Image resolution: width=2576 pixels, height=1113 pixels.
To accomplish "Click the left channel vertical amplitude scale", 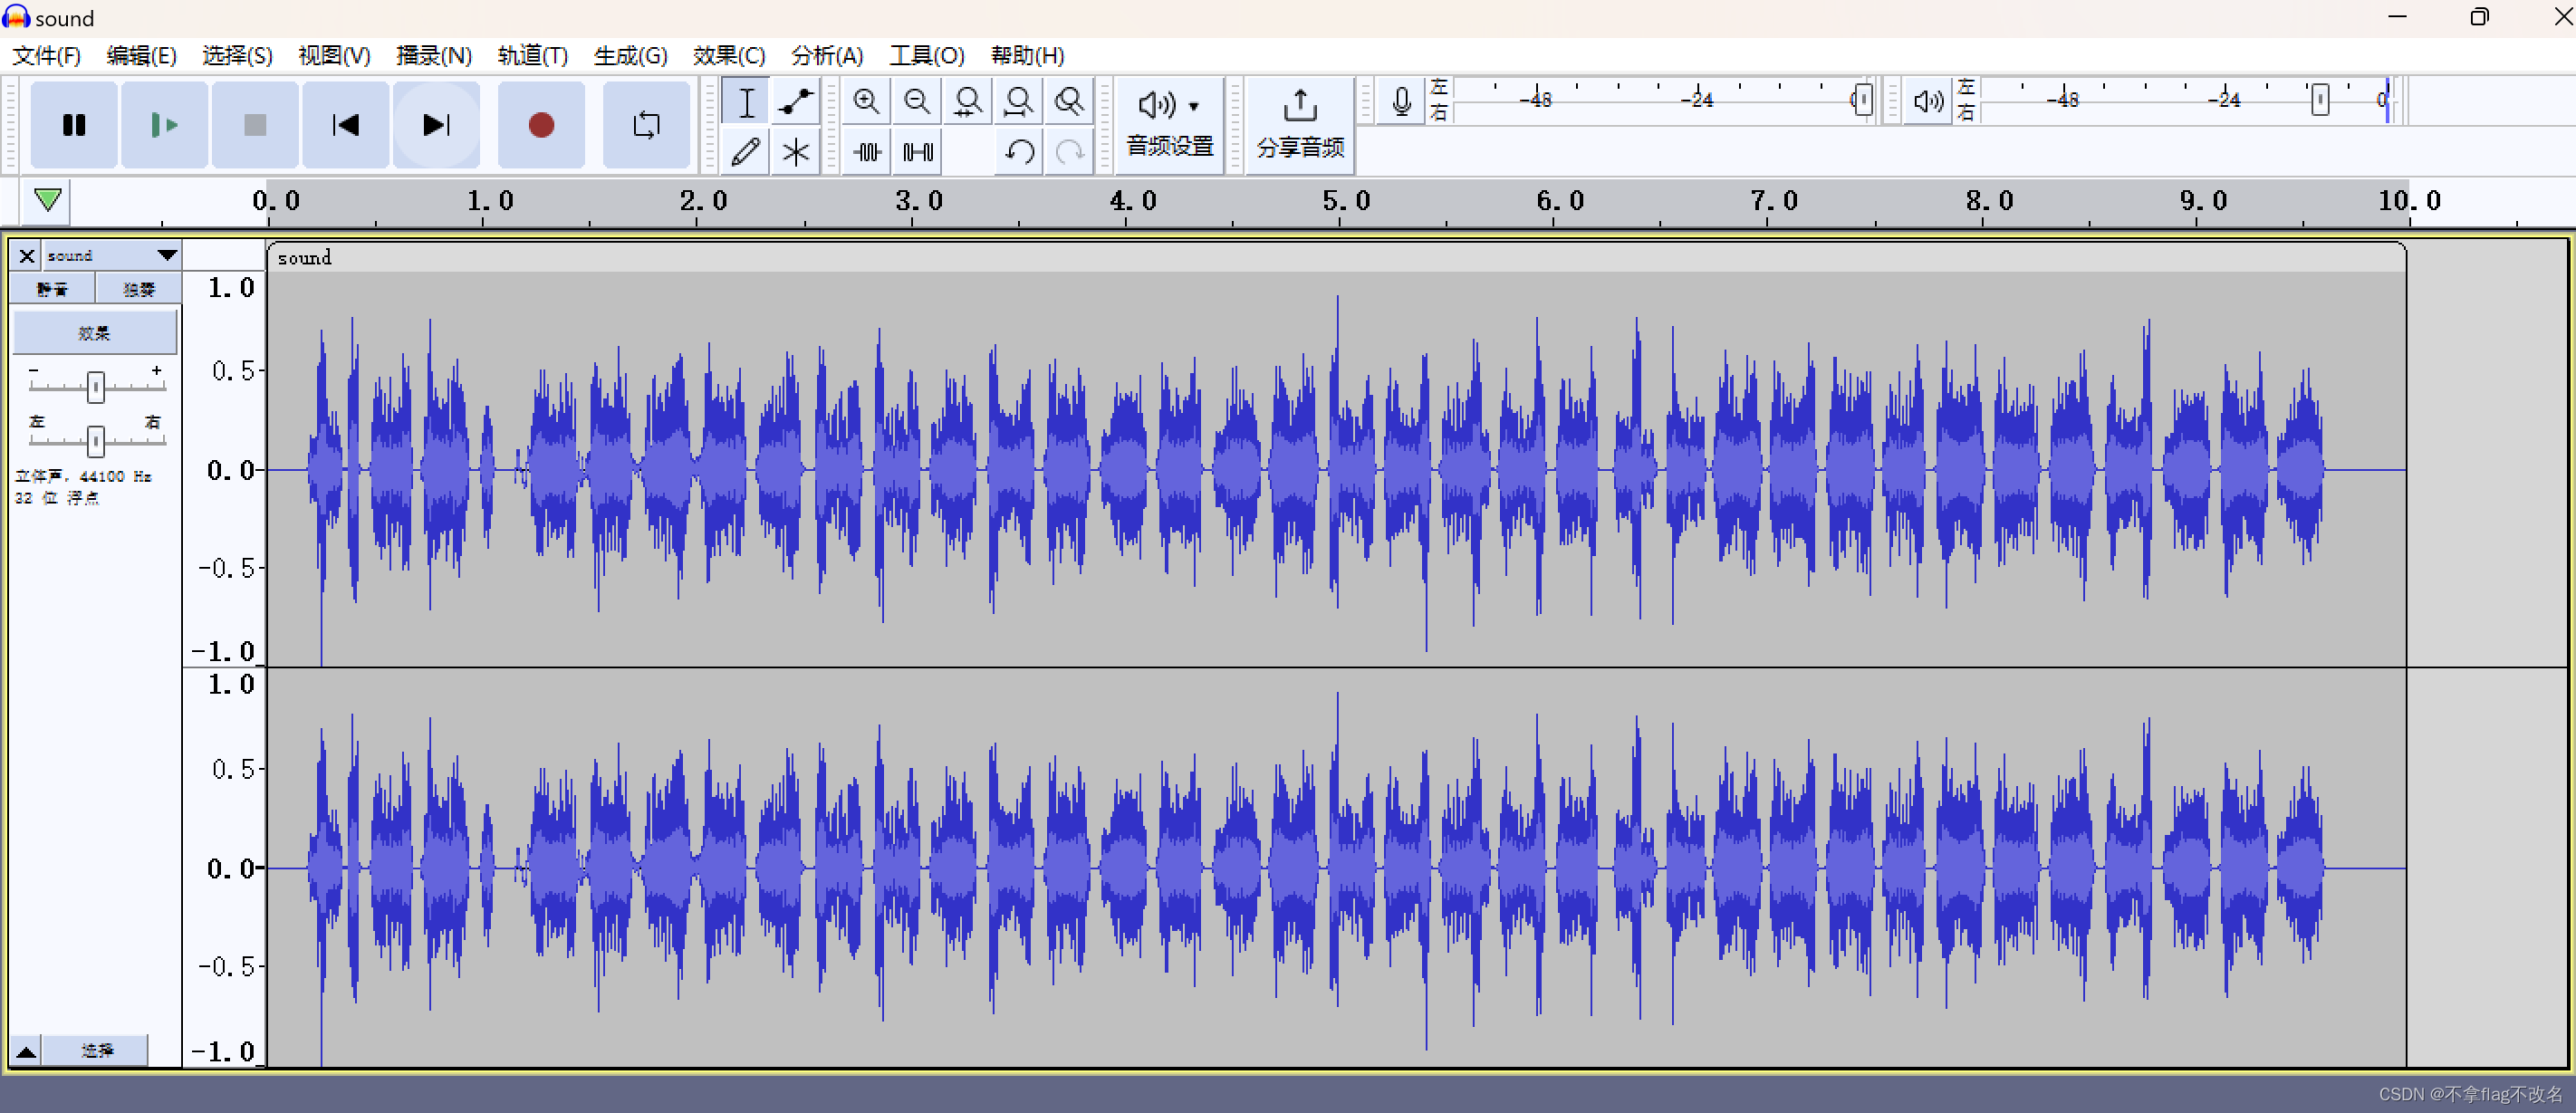I will click(225, 468).
